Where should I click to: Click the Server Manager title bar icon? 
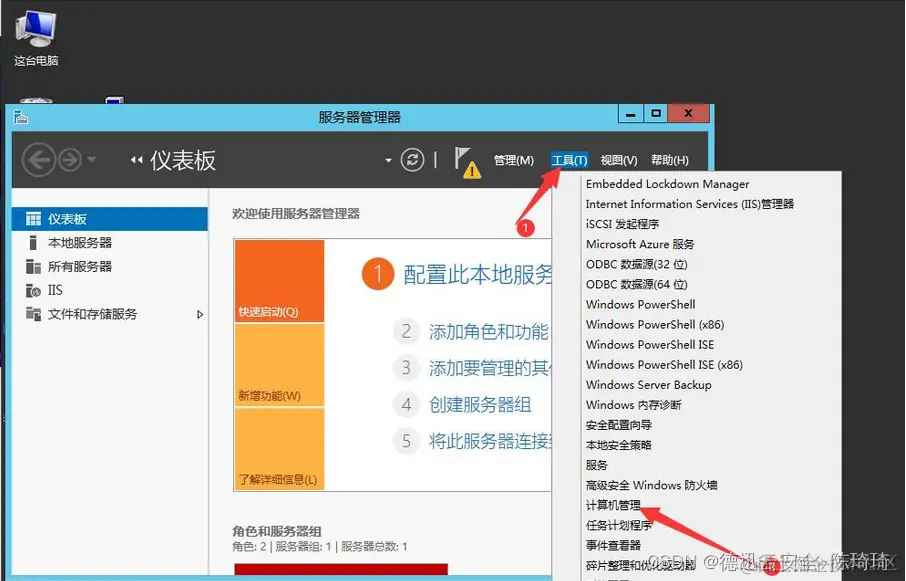coord(21,117)
